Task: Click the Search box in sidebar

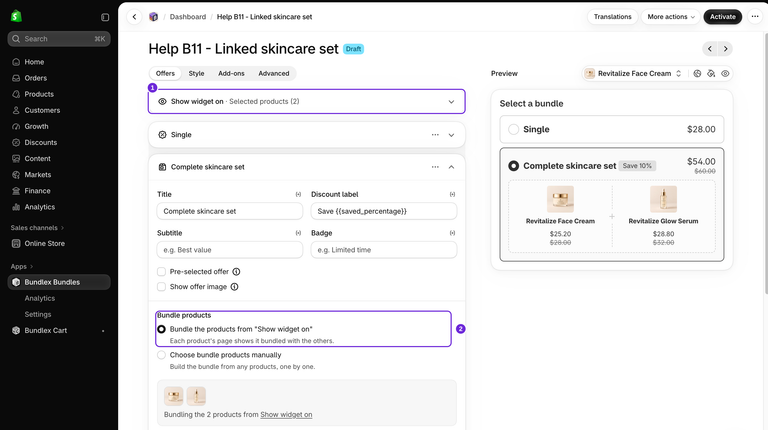Action: 59,39
